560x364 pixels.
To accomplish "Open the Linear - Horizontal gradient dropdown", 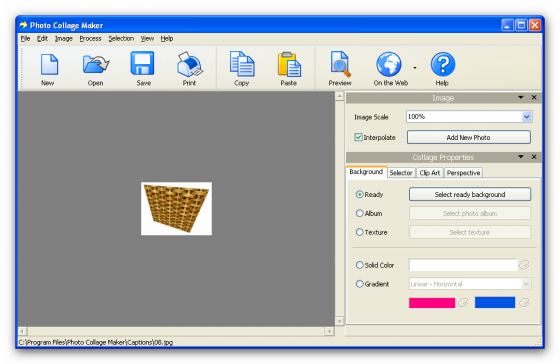I will coord(526,284).
